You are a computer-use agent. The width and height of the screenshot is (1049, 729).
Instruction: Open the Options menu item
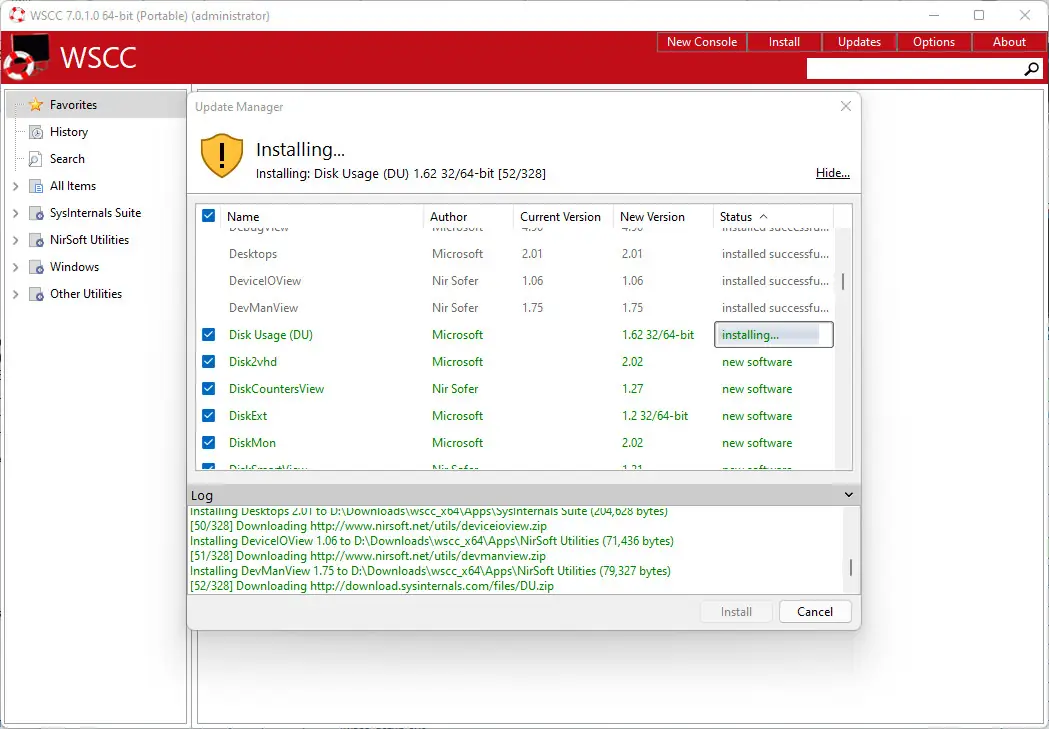click(934, 41)
